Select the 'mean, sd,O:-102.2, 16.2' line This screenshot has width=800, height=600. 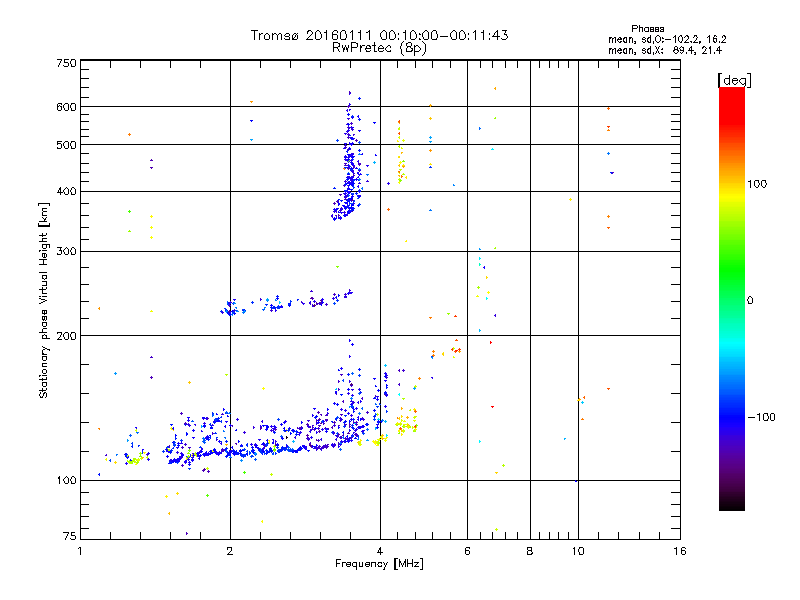pyautogui.click(x=667, y=39)
